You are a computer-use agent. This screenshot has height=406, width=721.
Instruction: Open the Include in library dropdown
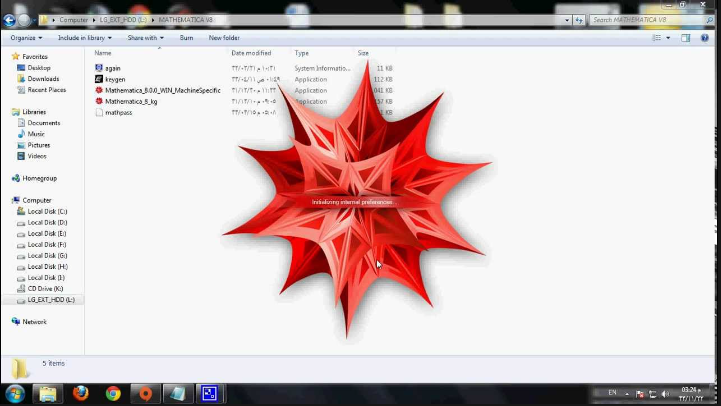point(85,38)
